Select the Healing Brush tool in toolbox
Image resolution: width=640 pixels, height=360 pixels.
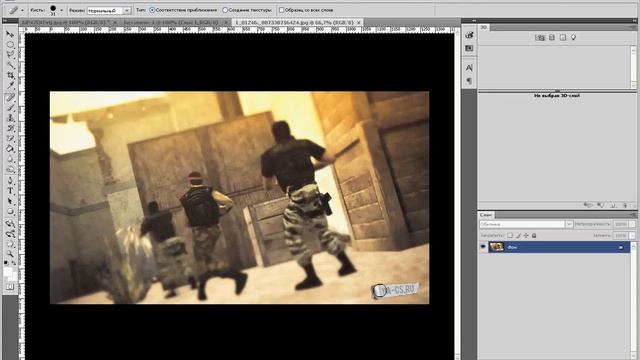[x=10, y=97]
